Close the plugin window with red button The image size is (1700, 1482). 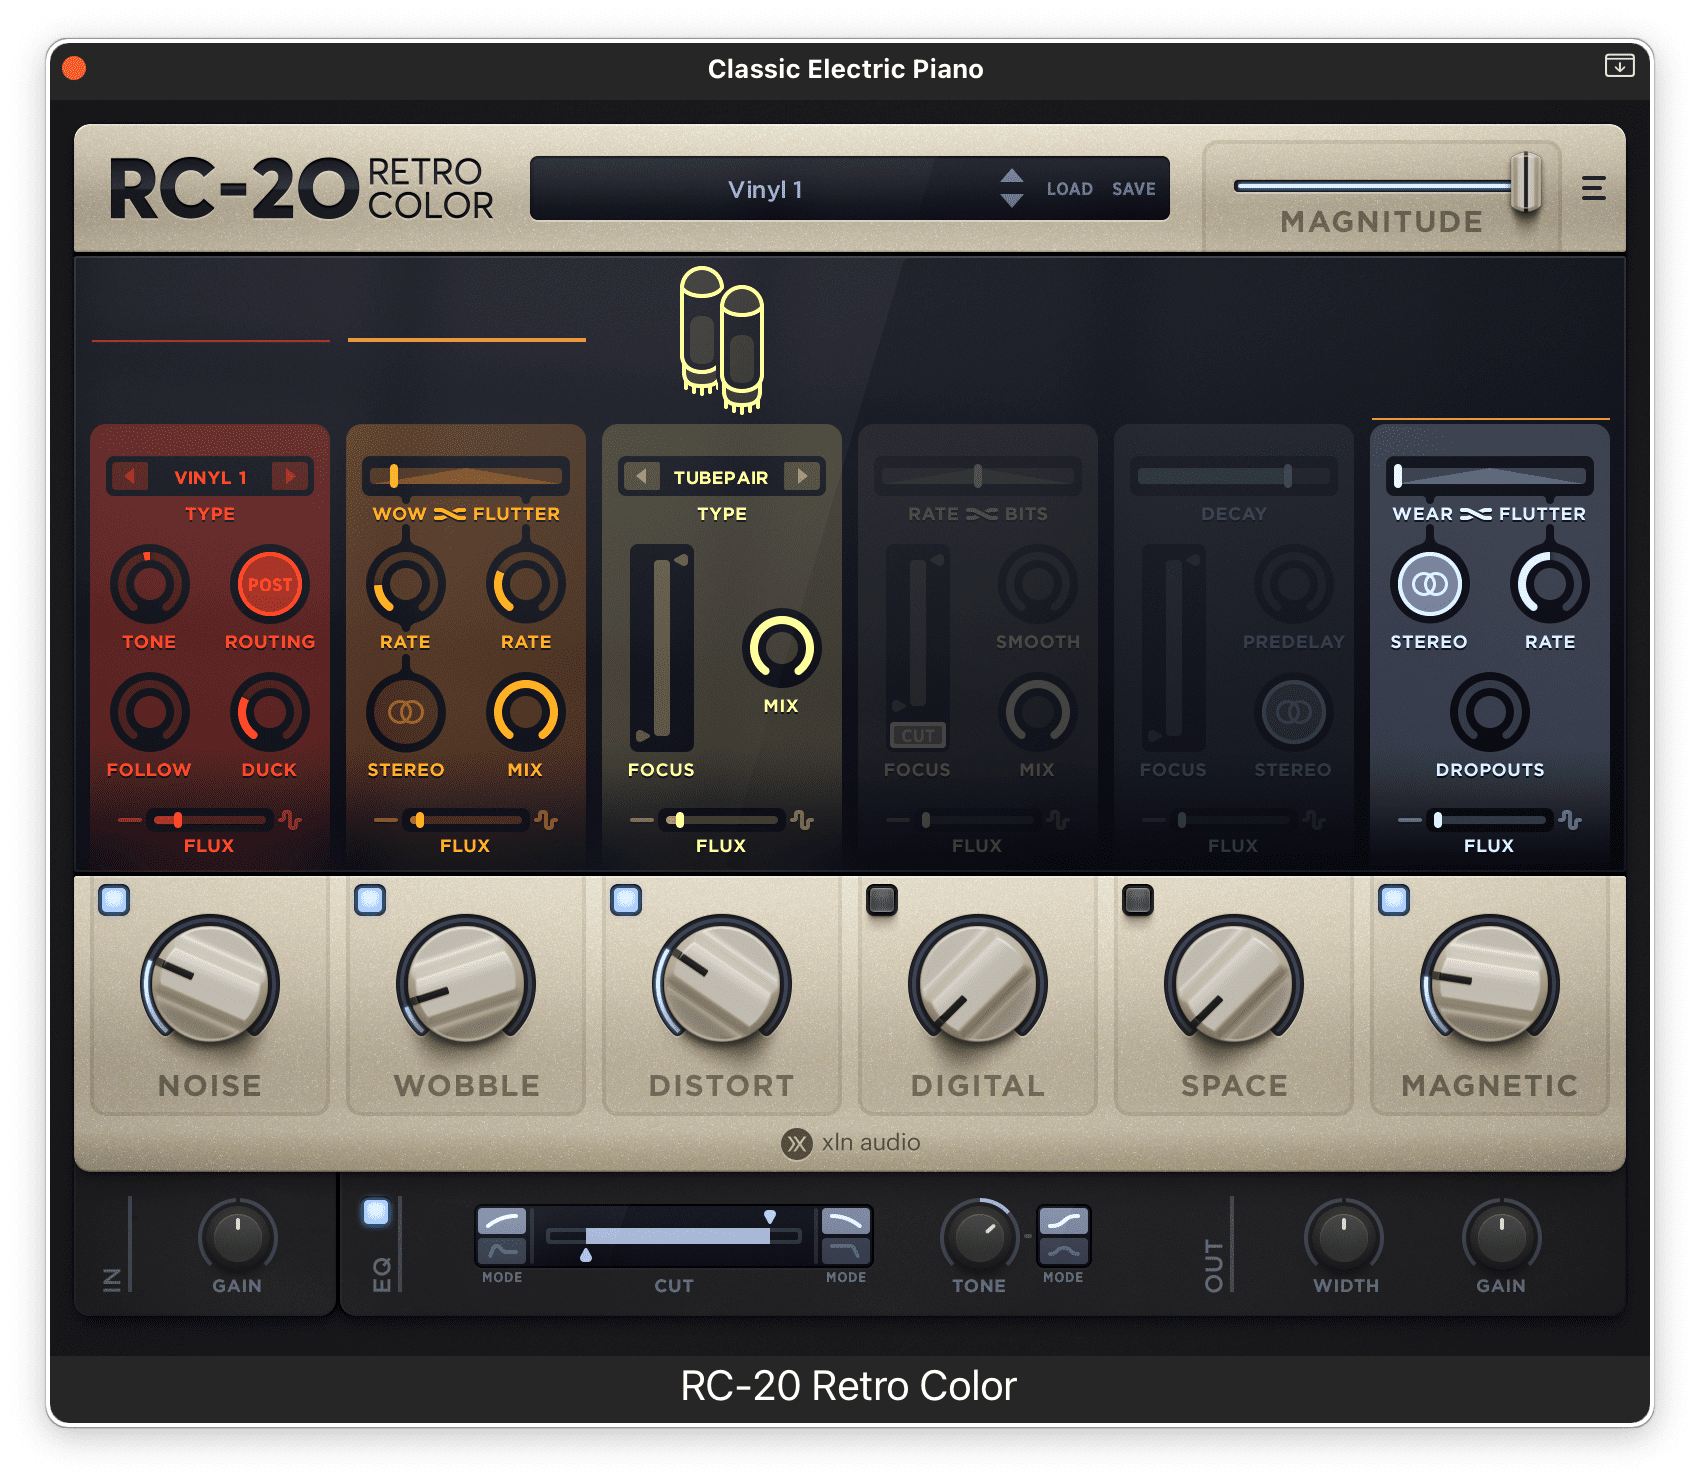74,68
